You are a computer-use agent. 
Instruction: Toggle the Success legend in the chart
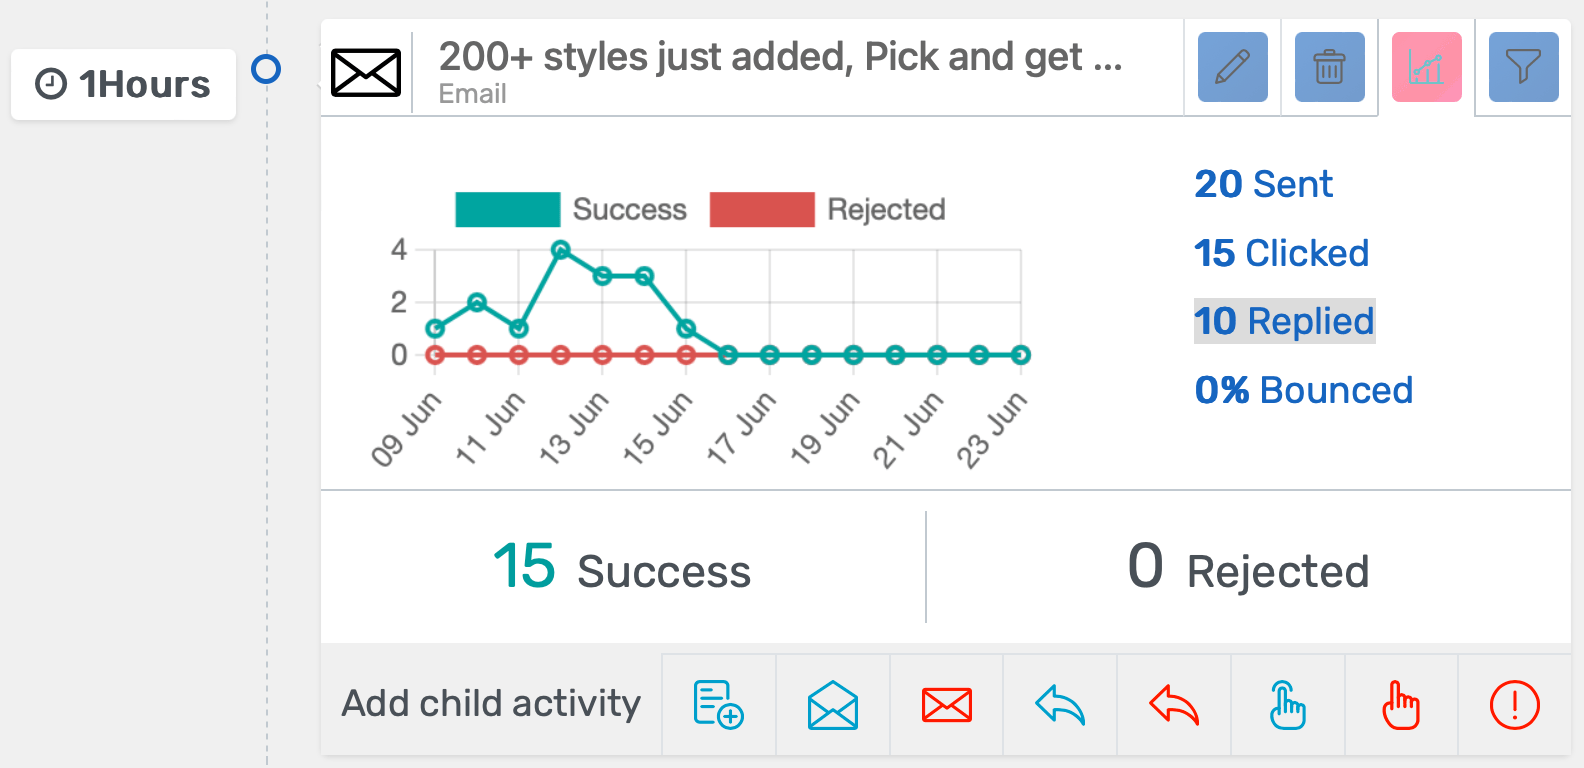[x=629, y=209]
